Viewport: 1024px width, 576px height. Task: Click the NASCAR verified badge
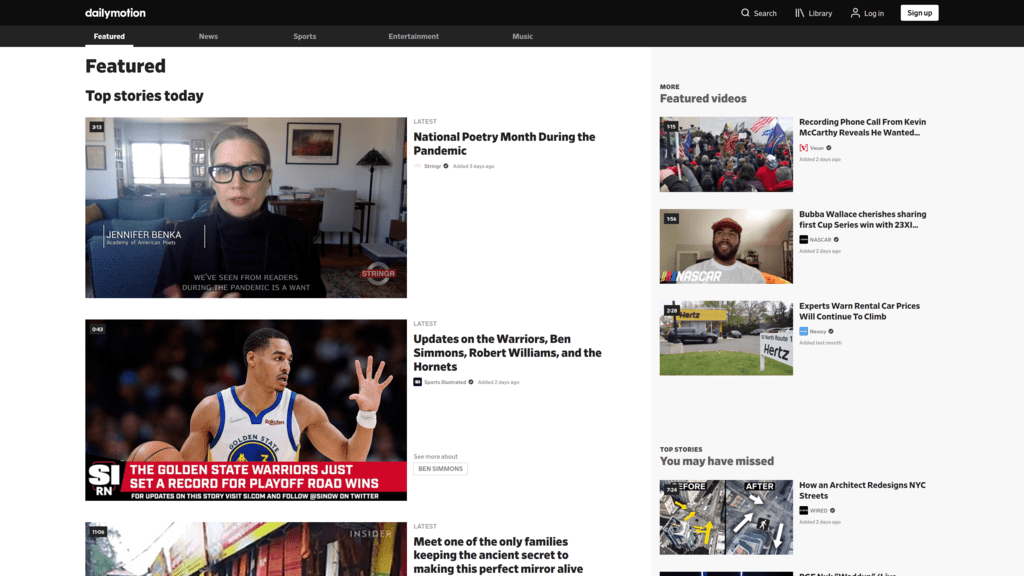(836, 240)
